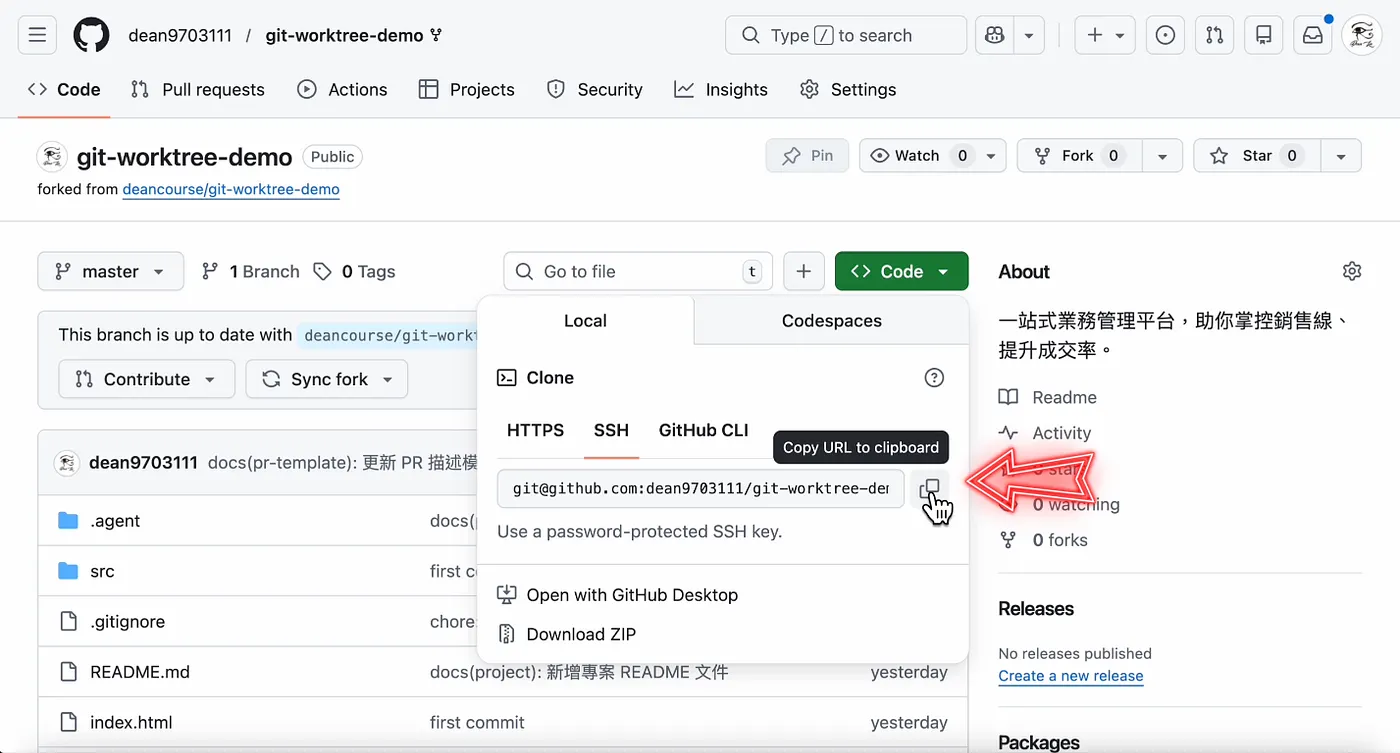Image resolution: width=1400 pixels, height=753 pixels.
Task: Open the clone help question-mark icon
Action: pos(934,378)
